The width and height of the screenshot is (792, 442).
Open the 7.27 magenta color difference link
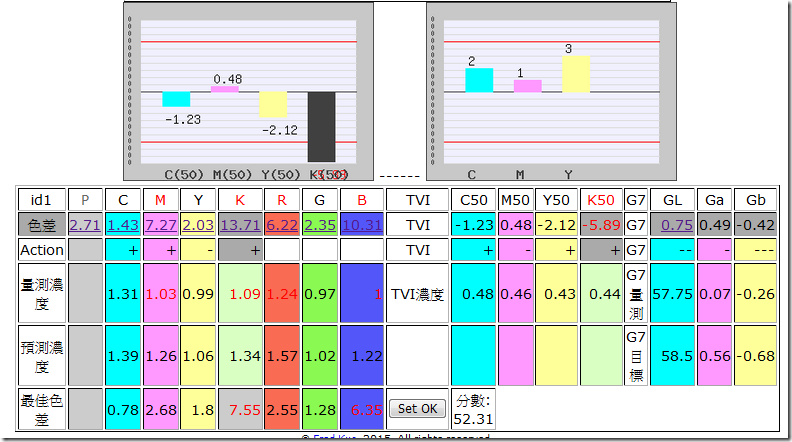[x=161, y=225]
